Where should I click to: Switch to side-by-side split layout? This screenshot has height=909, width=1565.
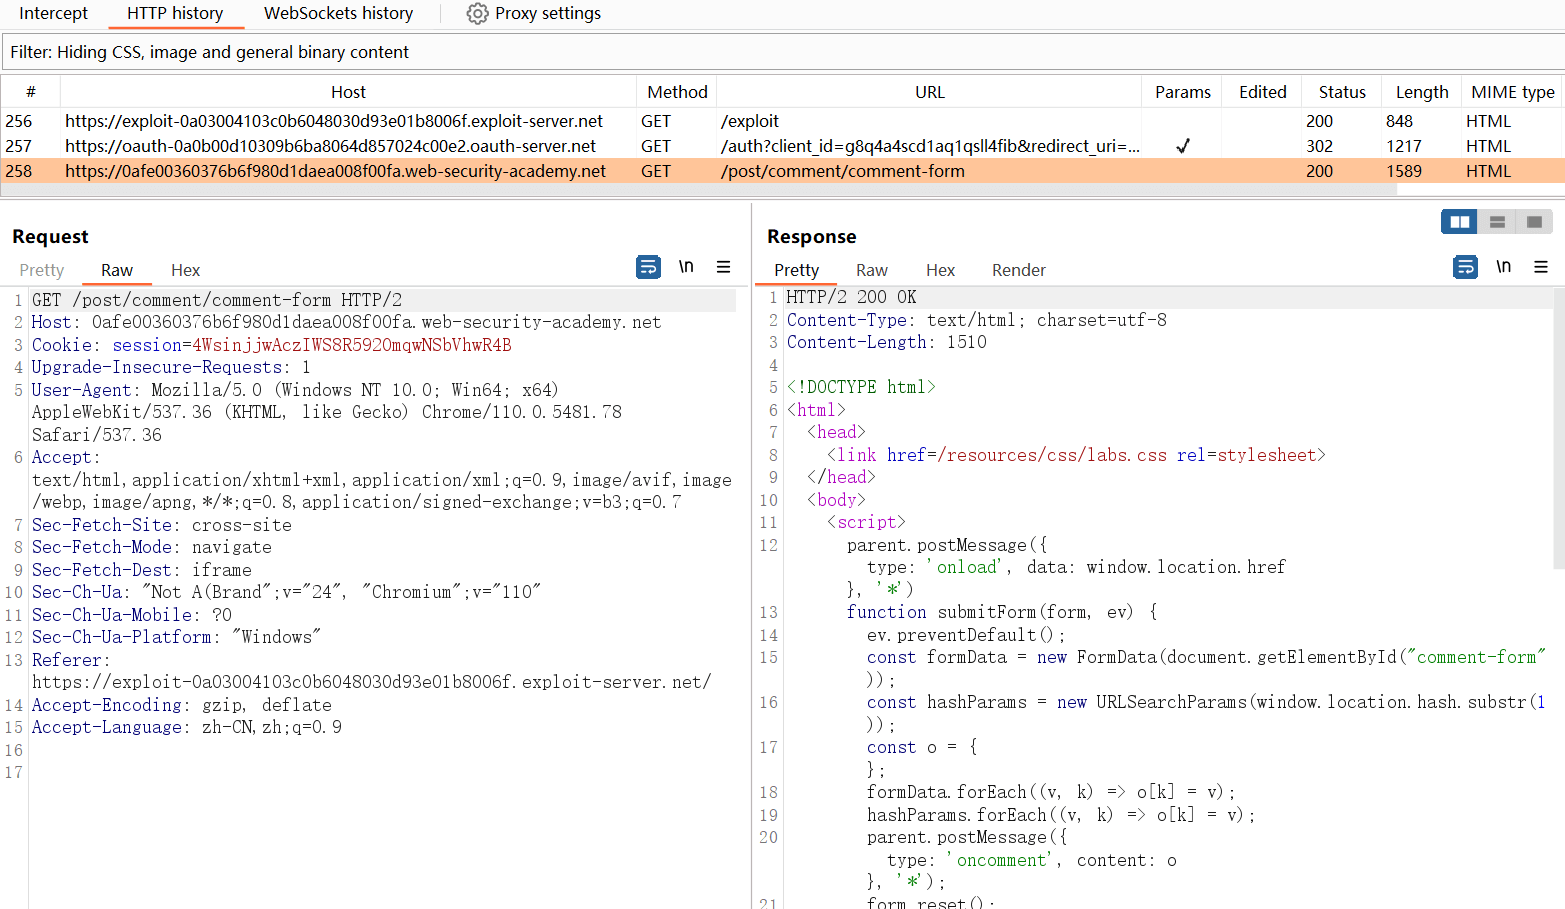pyautogui.click(x=1459, y=222)
